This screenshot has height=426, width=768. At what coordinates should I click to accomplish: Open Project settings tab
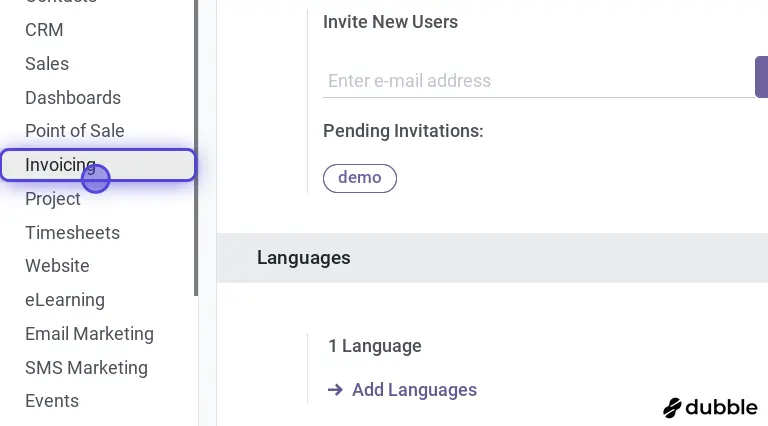point(53,199)
